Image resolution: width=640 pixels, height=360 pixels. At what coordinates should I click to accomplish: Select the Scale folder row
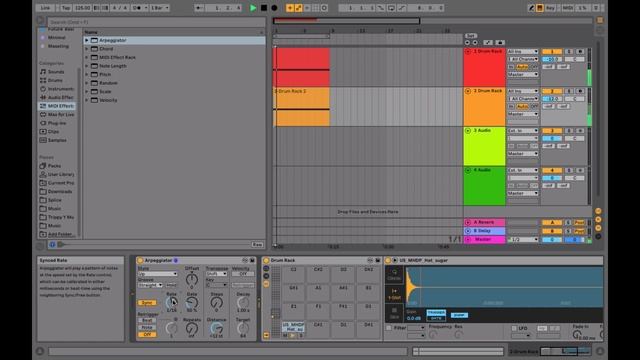point(174,92)
